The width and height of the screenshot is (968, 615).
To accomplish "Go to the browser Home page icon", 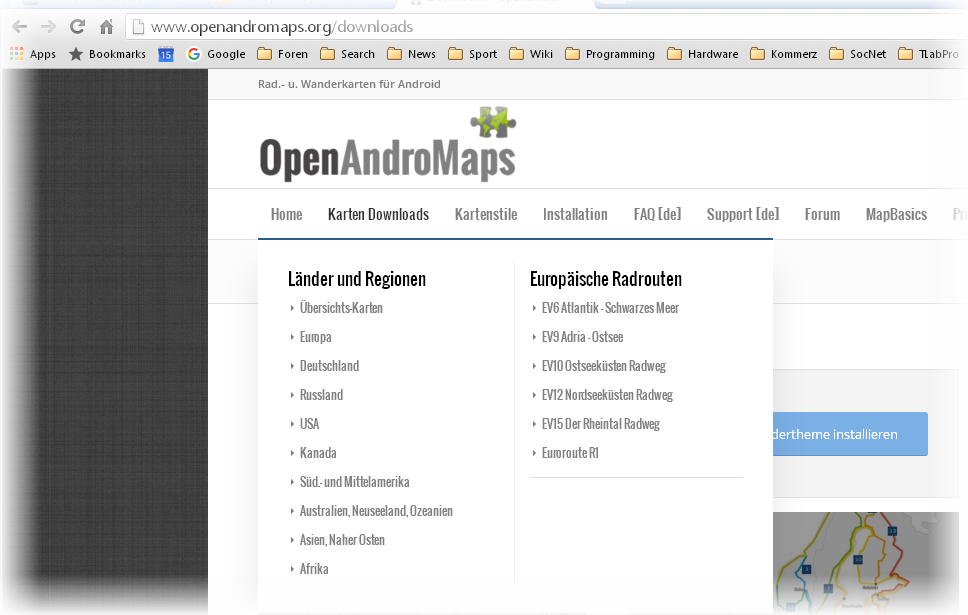I will [106, 27].
